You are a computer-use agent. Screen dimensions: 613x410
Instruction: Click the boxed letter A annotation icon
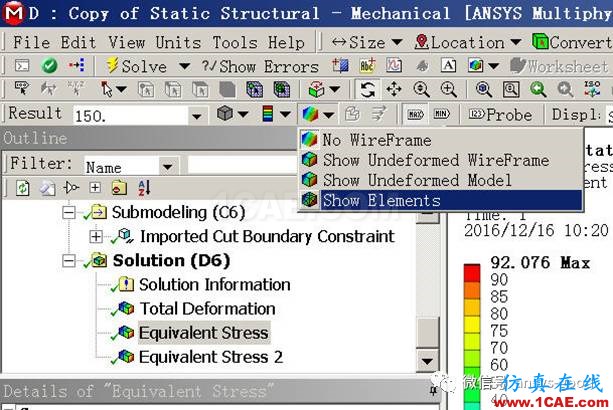click(x=448, y=65)
